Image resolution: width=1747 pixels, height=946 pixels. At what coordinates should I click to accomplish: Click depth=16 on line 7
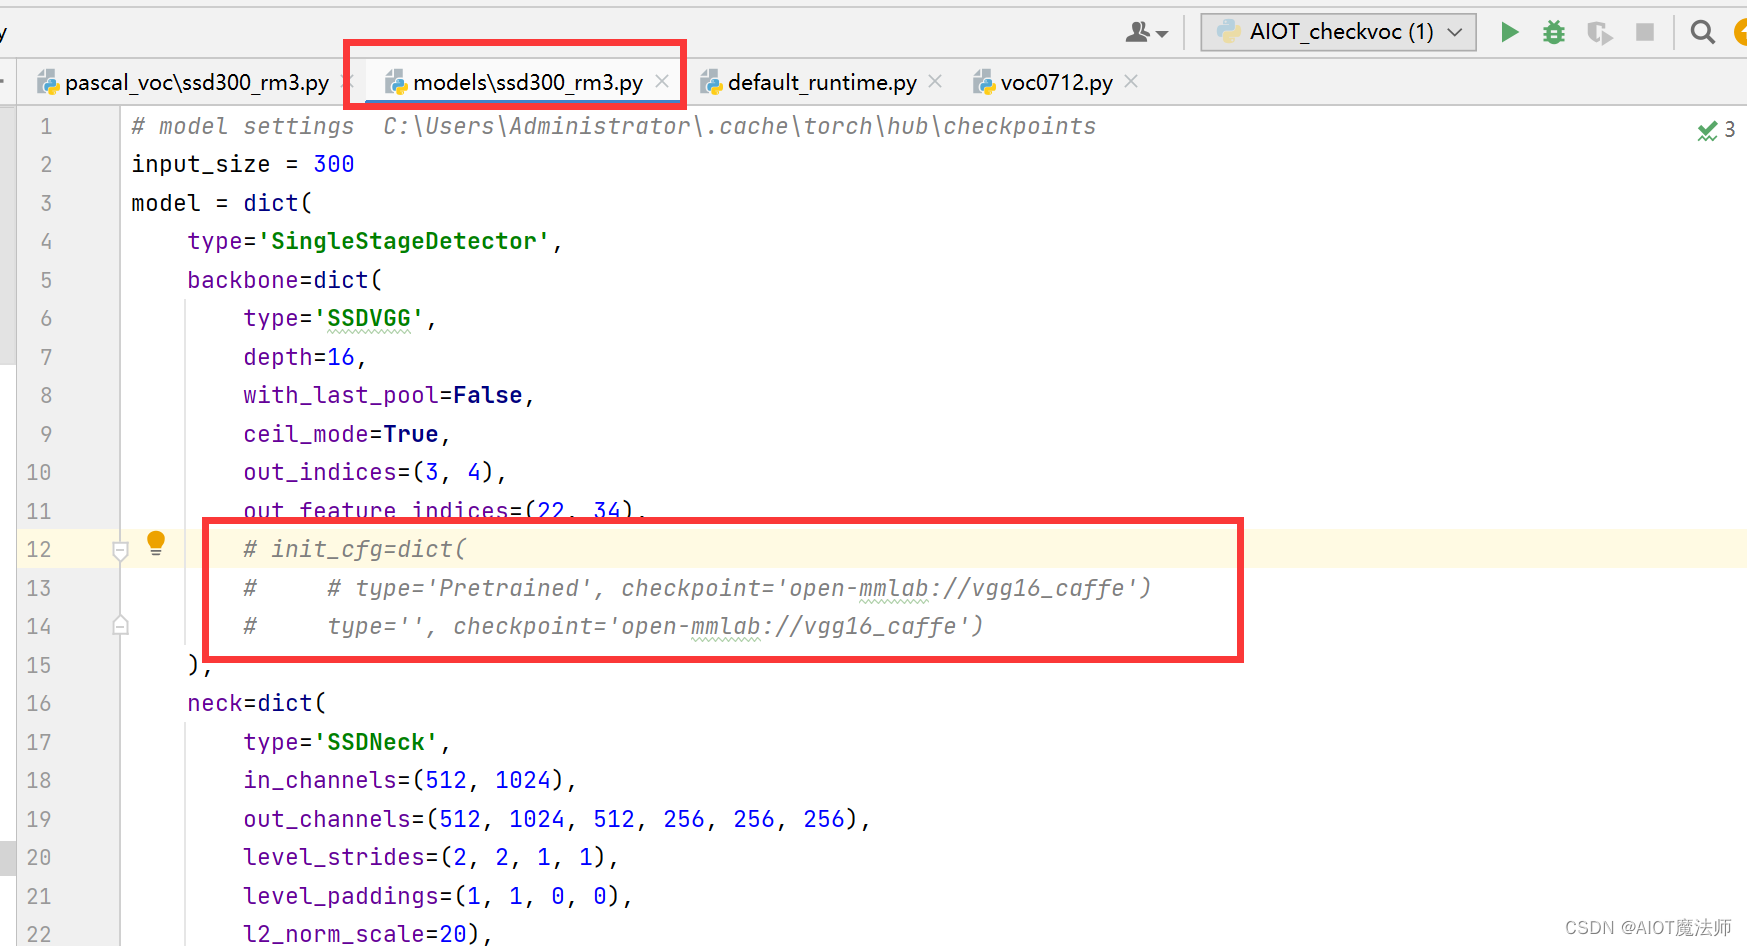tap(305, 358)
